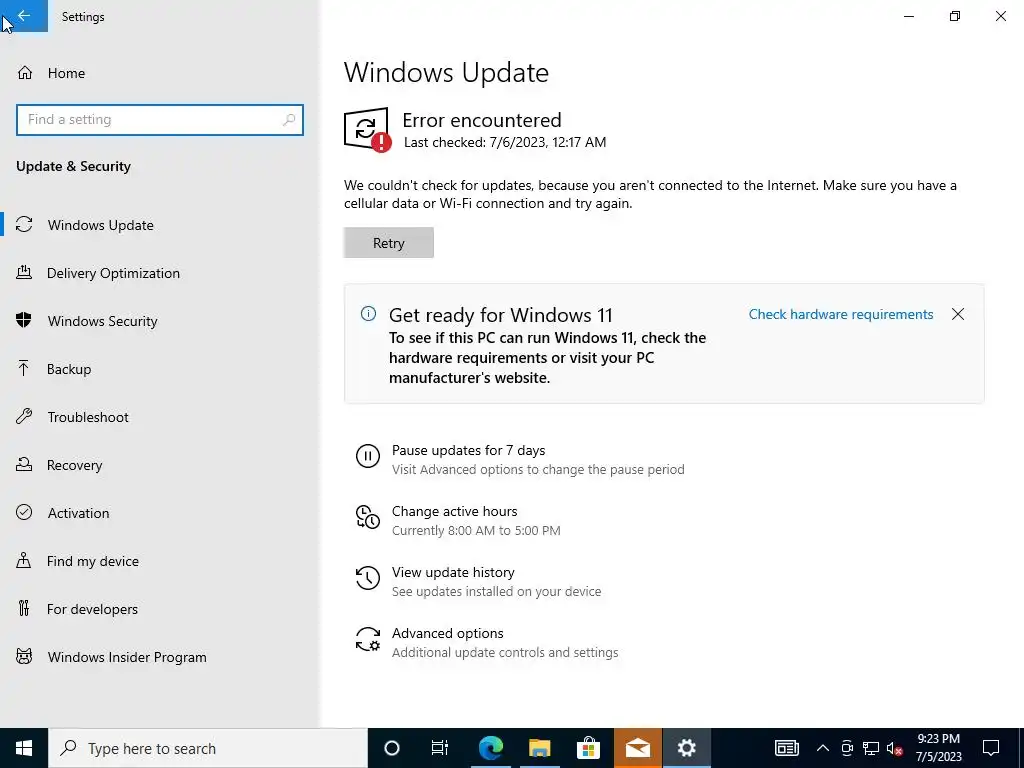
Task: Click the Troubleshoot wrench icon
Action: 24,417
